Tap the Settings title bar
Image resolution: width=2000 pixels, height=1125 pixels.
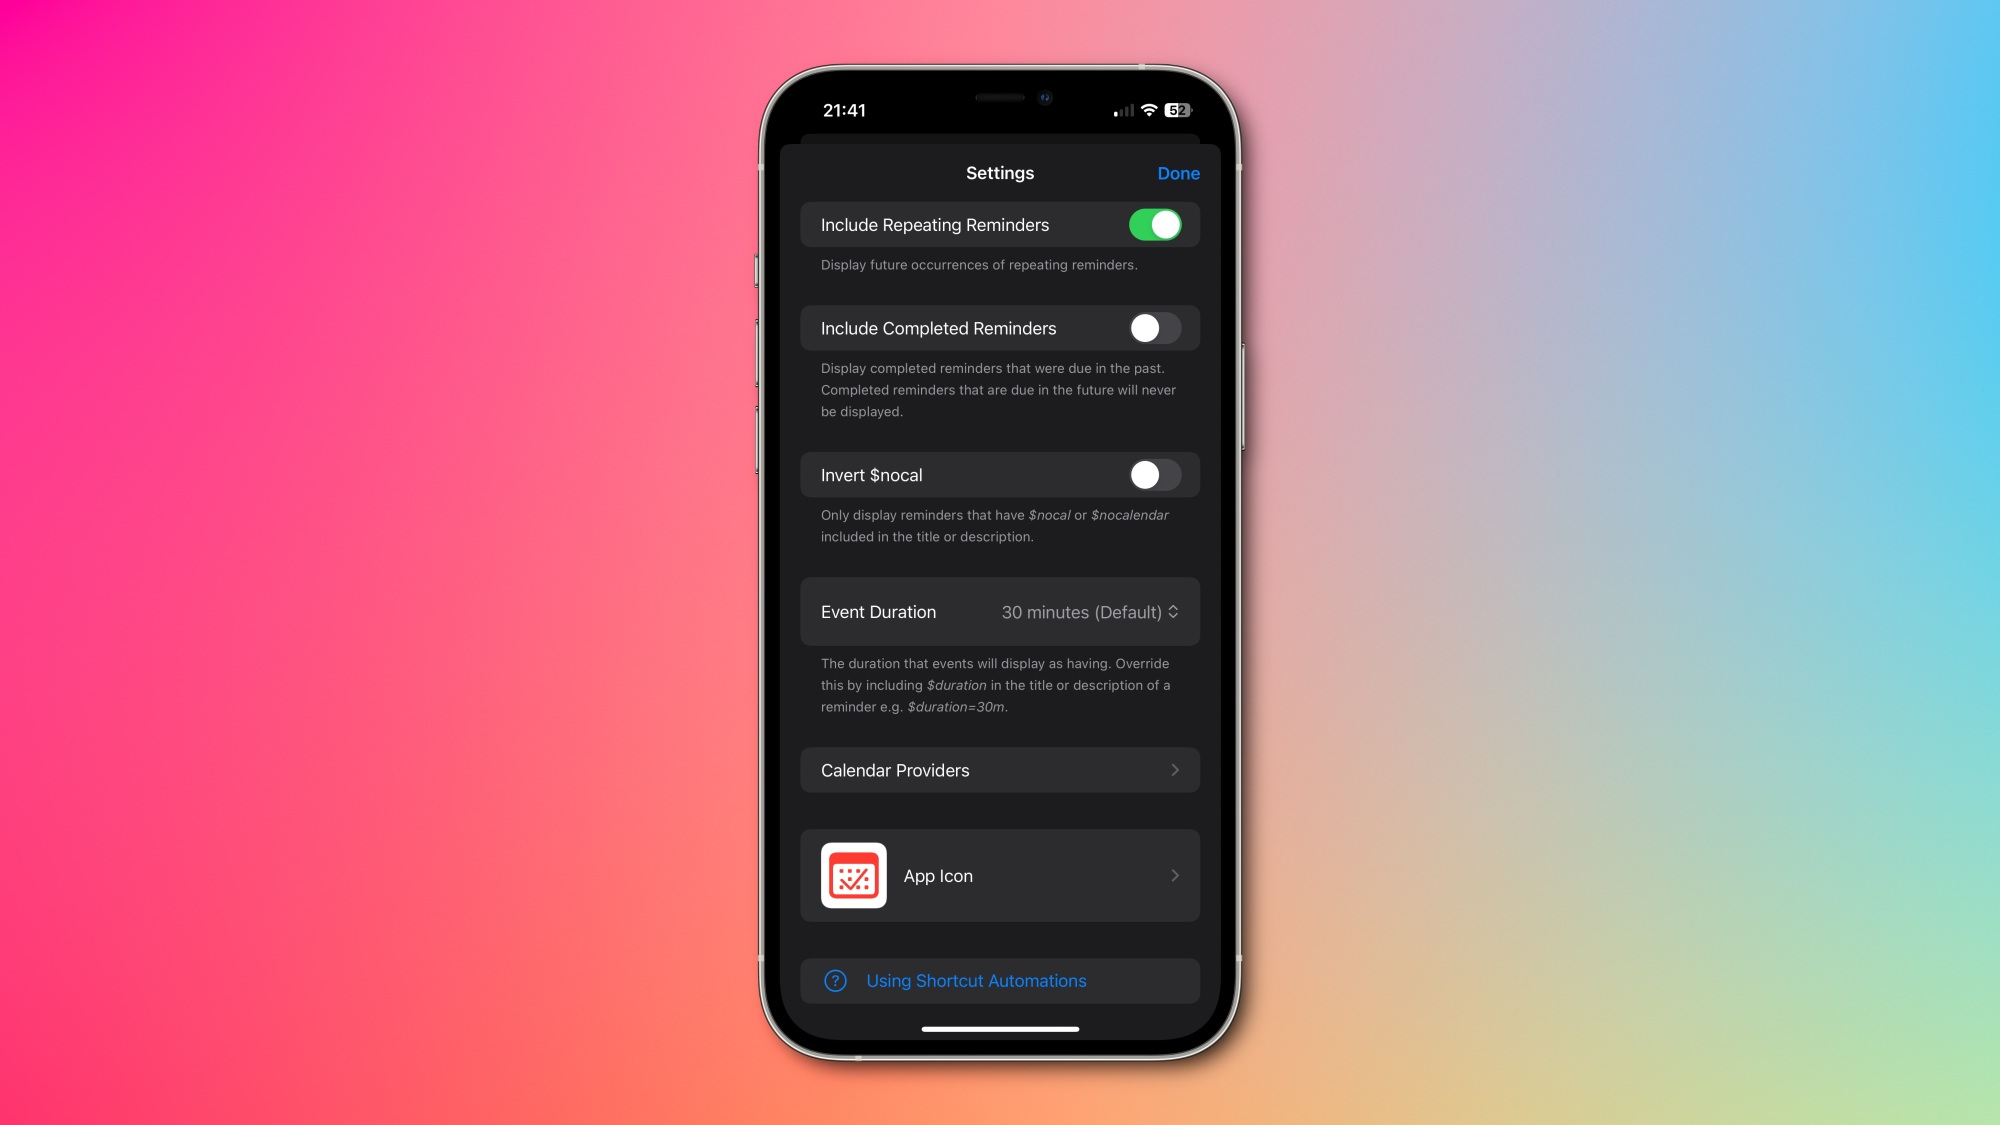(x=1000, y=173)
